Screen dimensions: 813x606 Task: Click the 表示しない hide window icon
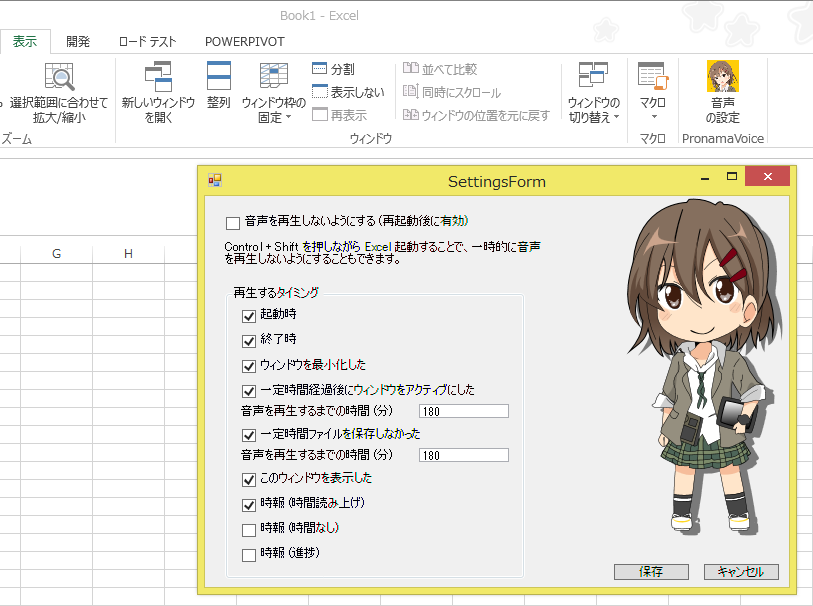click(319, 92)
